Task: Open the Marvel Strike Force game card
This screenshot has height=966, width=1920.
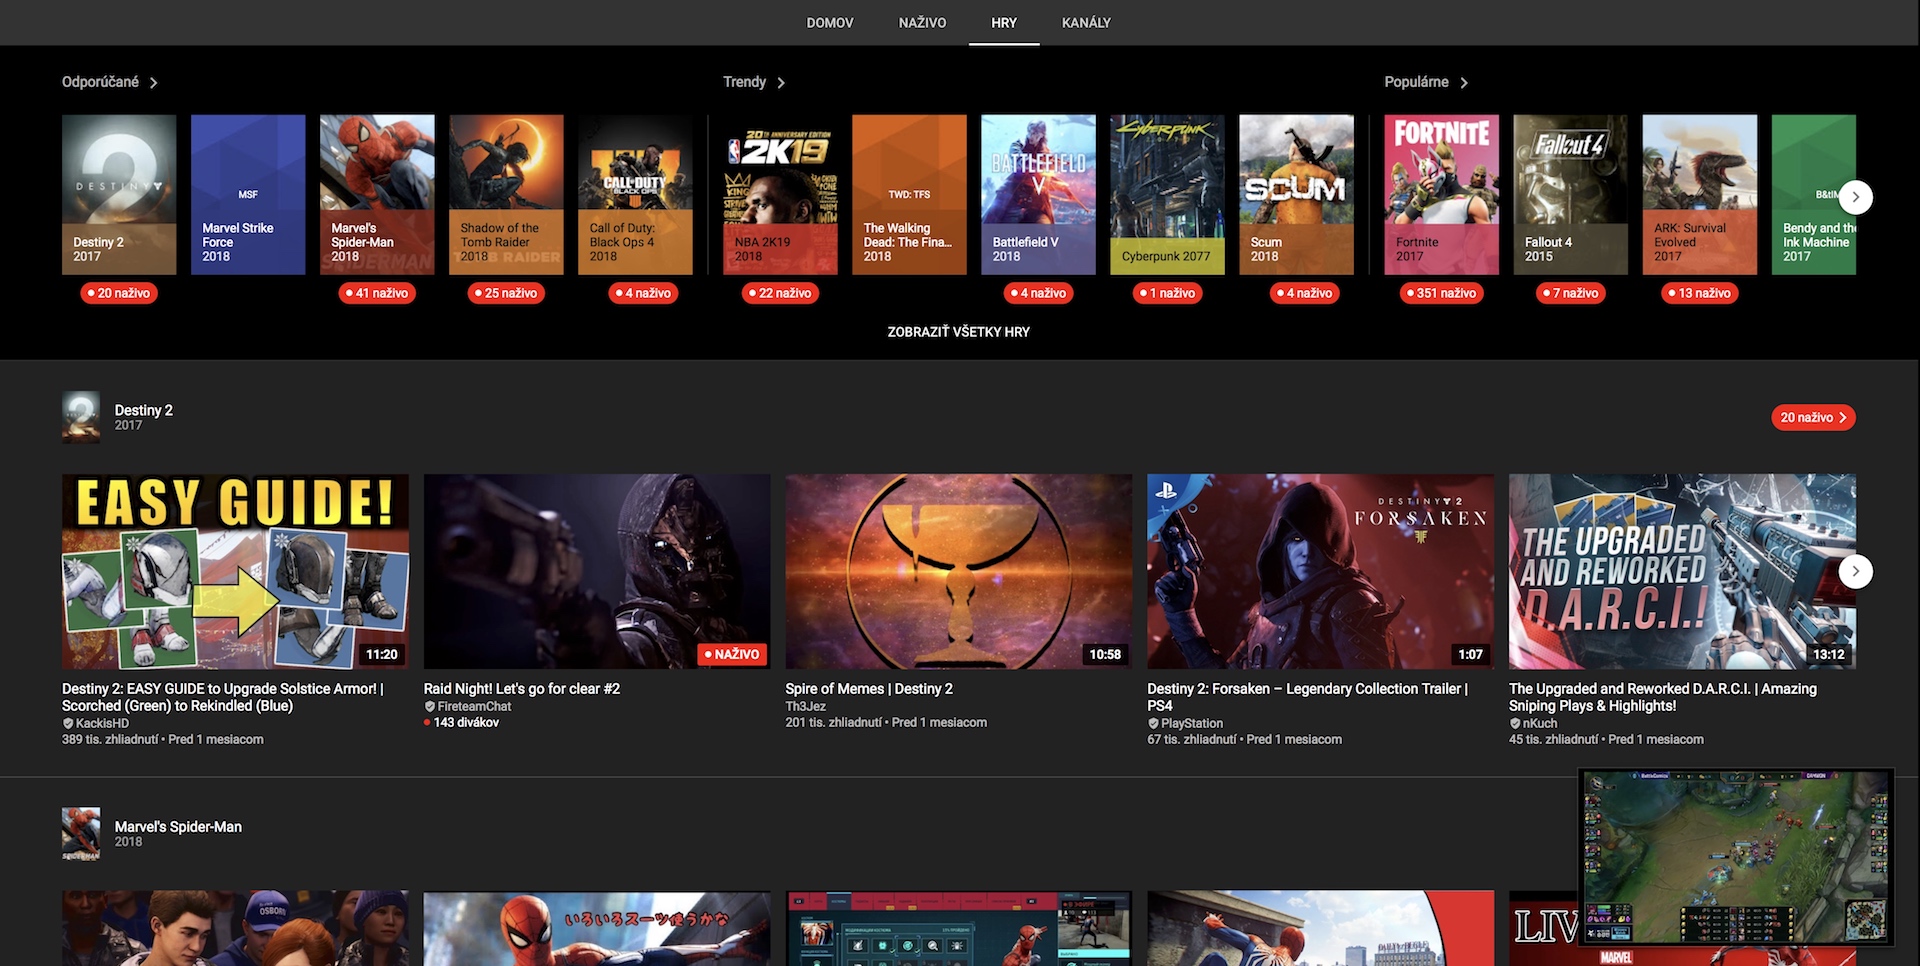Action: pos(248,194)
